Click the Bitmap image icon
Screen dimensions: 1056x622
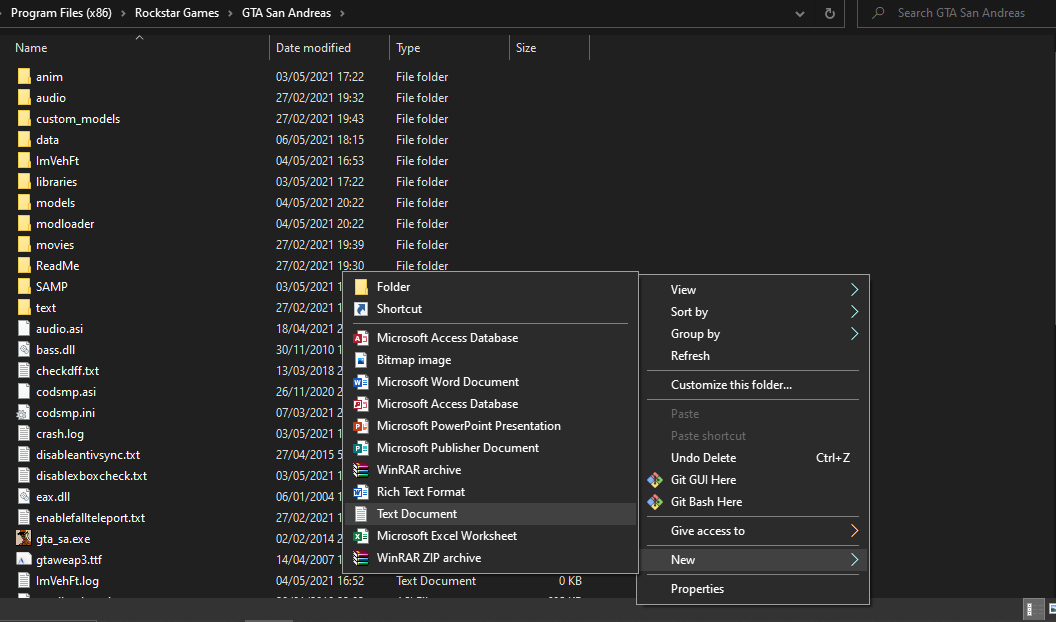(361, 360)
